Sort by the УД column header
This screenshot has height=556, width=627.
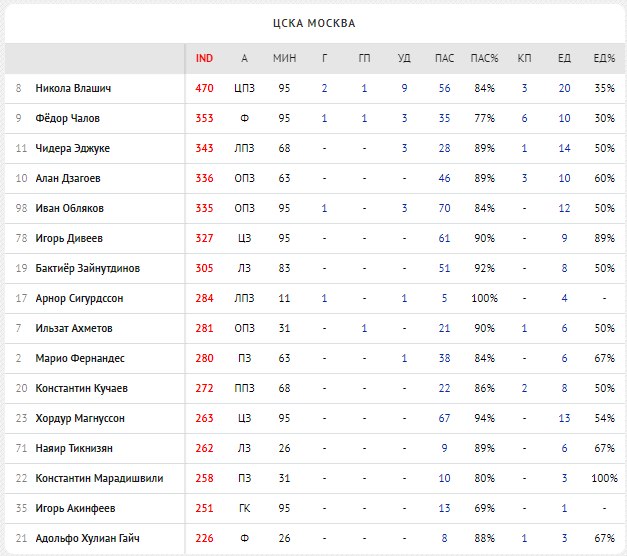coord(404,58)
